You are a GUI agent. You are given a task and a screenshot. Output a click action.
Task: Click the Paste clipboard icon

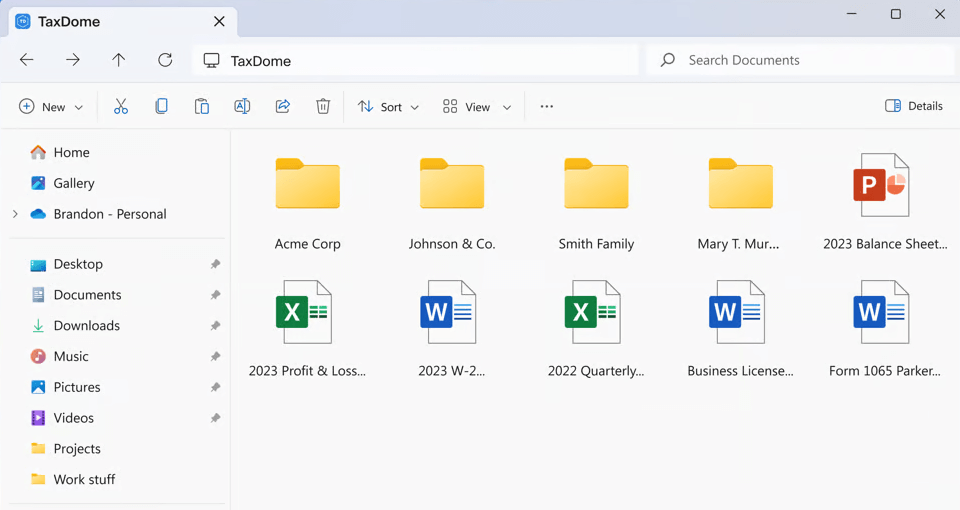(x=202, y=107)
